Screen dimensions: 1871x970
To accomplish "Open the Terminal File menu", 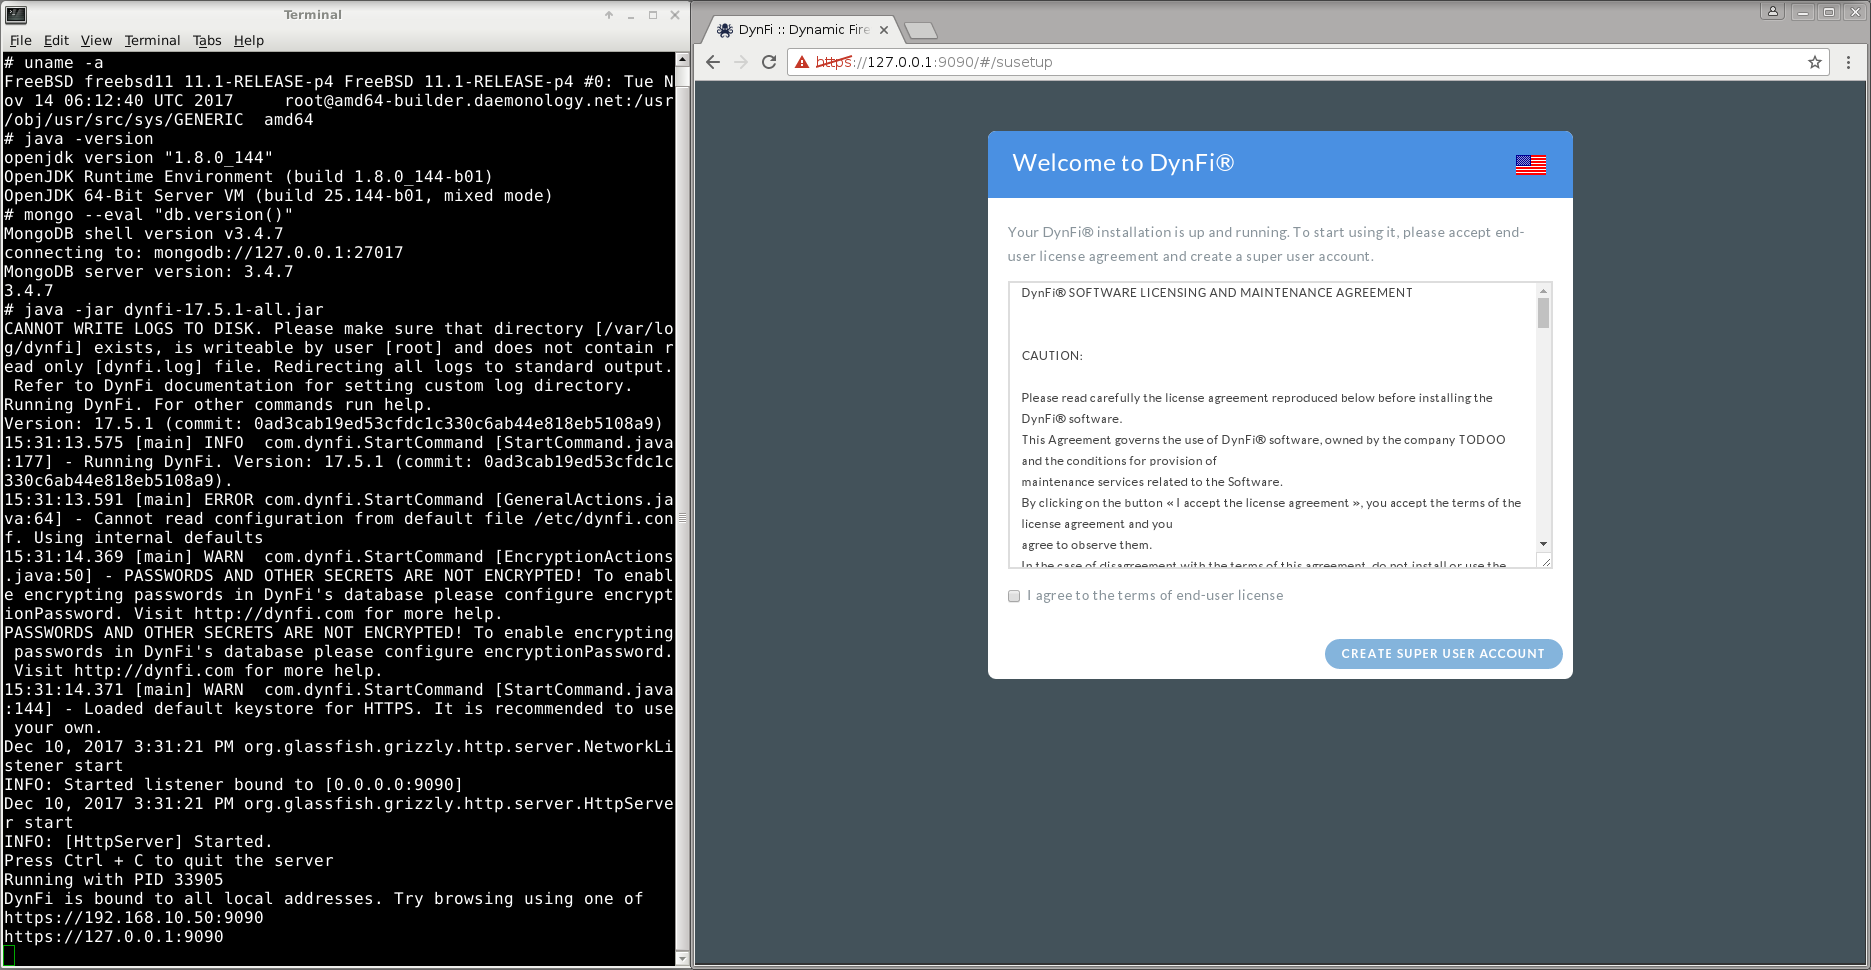I will pos(21,40).
